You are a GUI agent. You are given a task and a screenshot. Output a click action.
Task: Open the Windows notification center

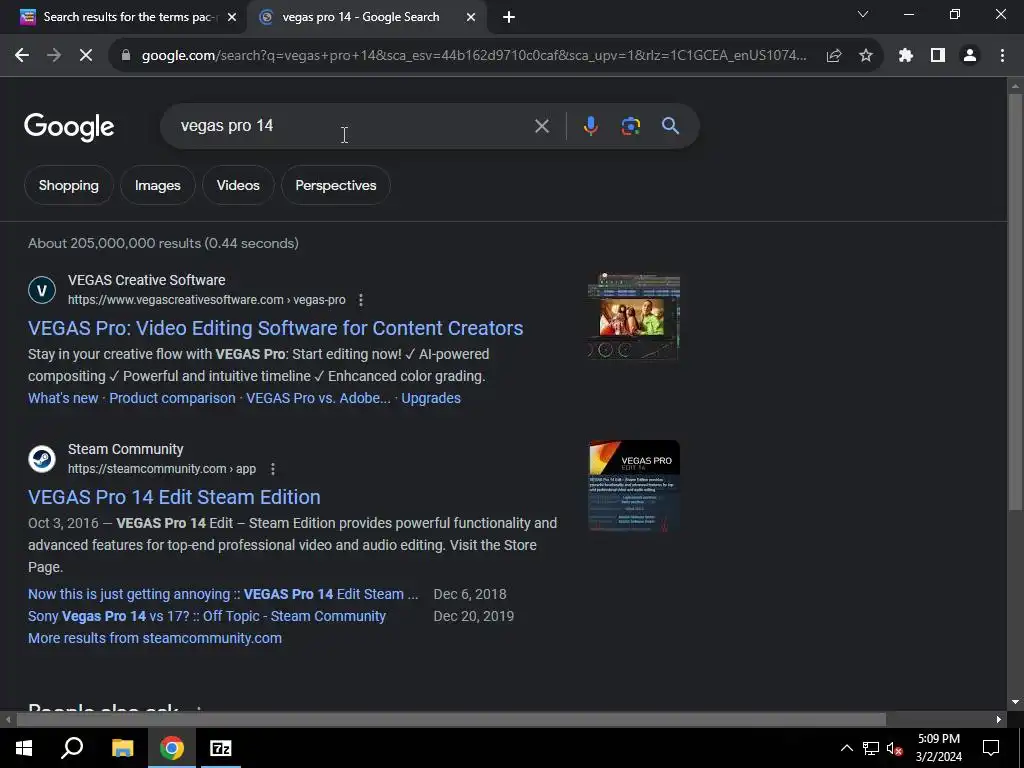(x=991, y=748)
